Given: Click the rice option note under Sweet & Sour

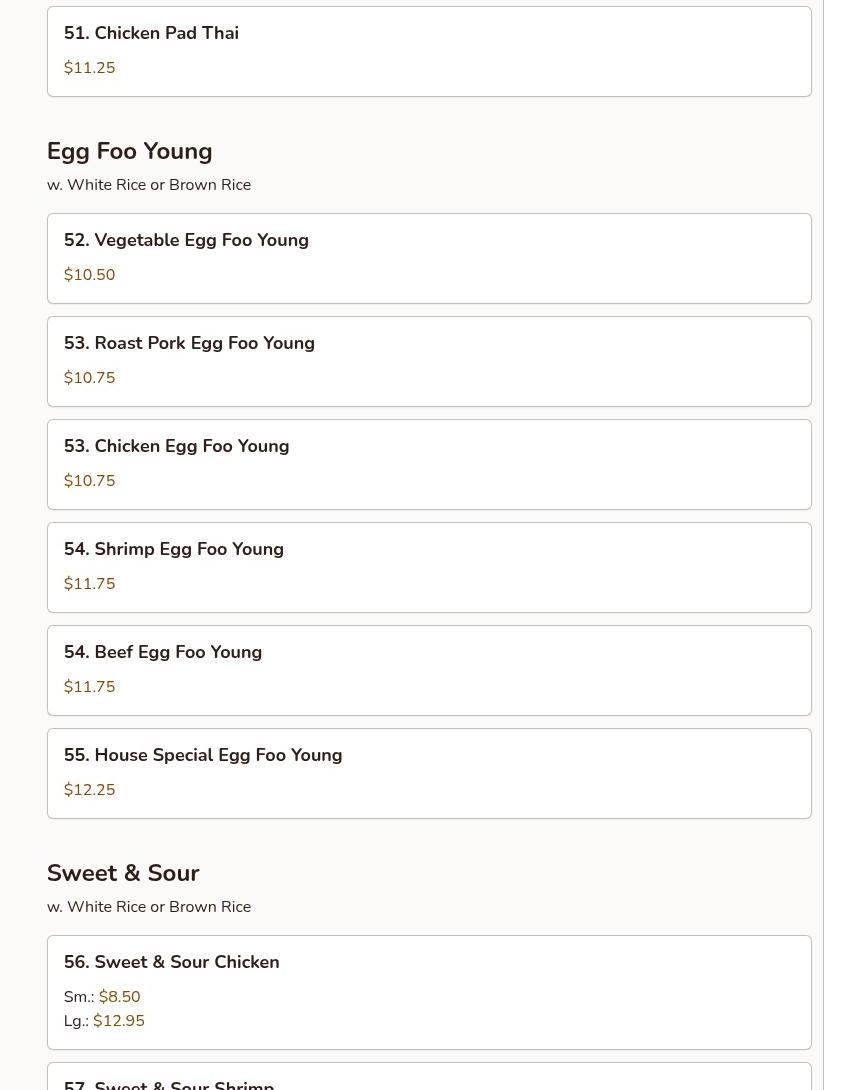Looking at the screenshot, I should 148,907.
